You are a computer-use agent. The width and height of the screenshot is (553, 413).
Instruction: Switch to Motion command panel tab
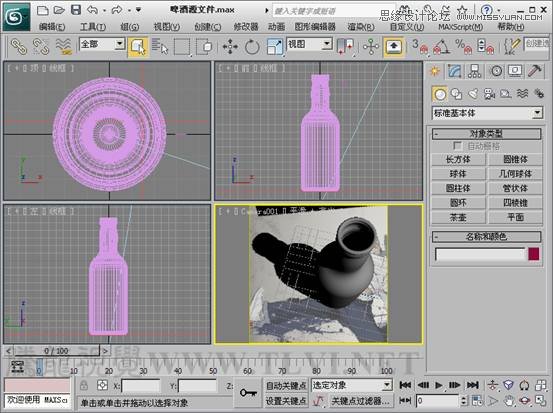click(496, 71)
